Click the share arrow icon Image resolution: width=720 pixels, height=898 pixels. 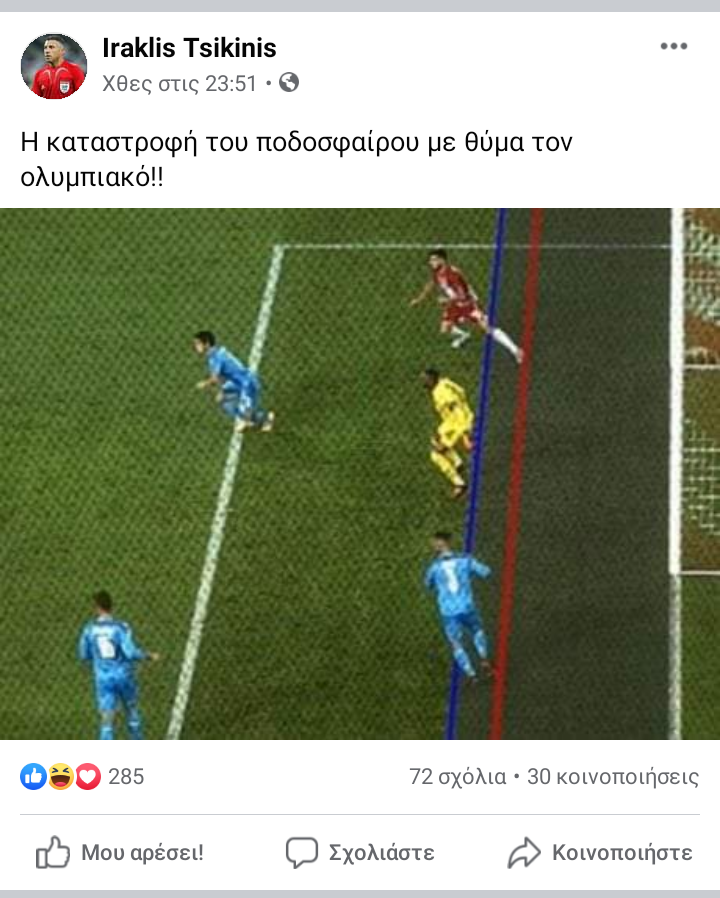click(524, 852)
